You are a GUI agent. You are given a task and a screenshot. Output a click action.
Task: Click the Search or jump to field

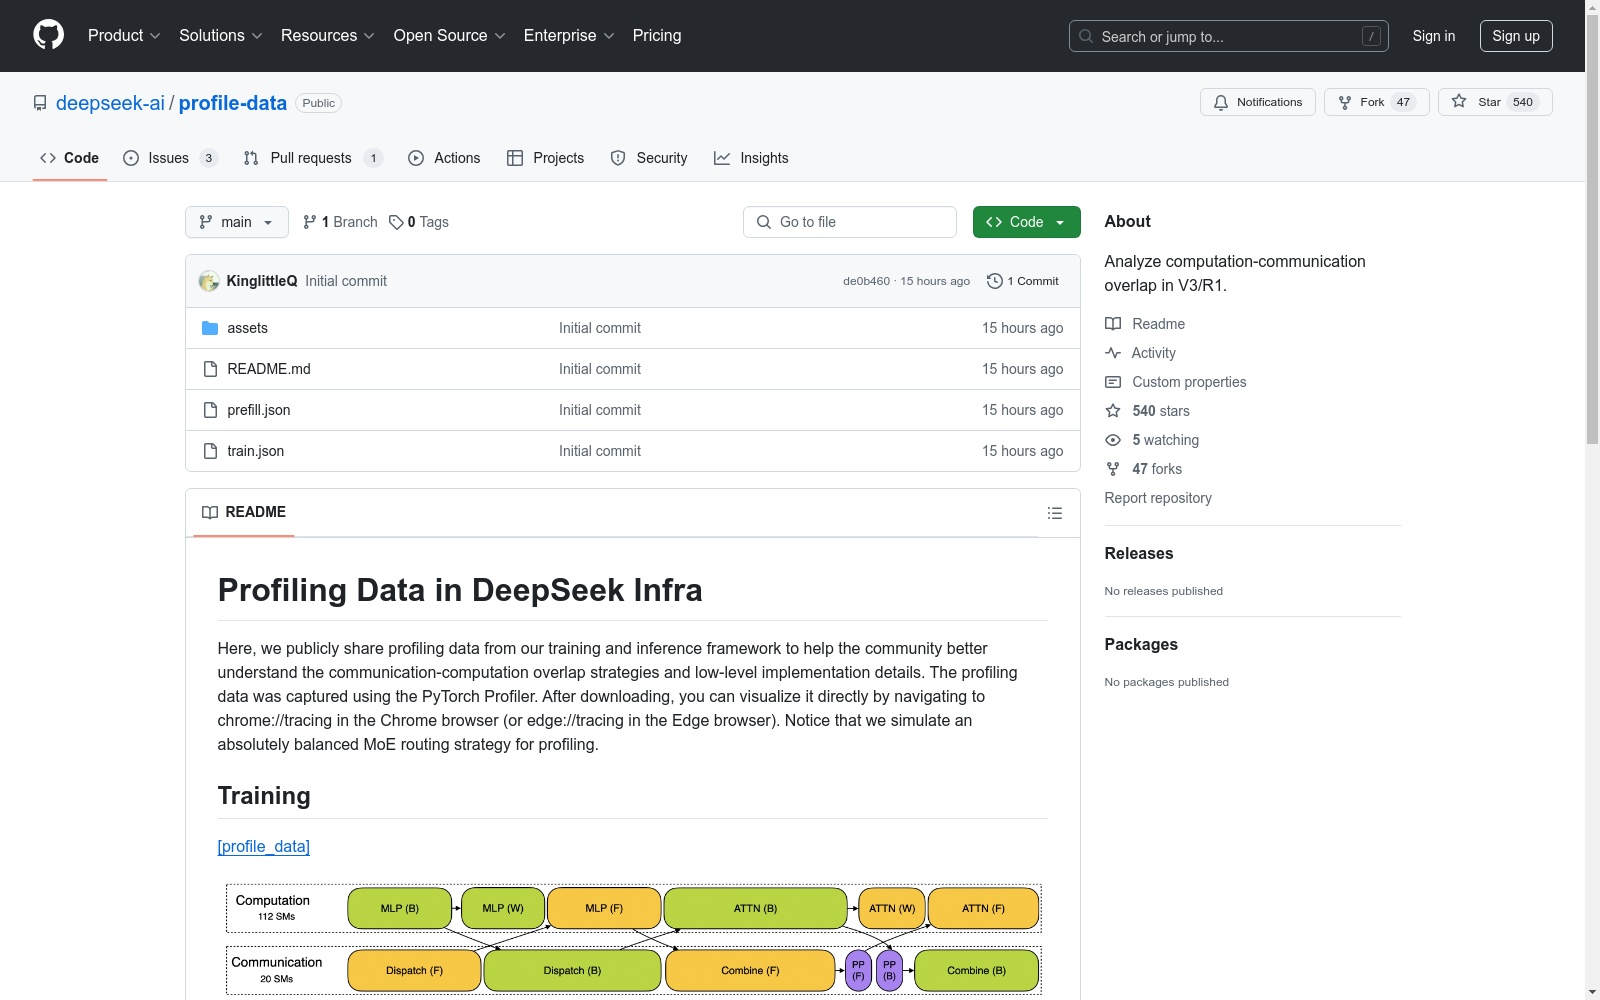click(x=1229, y=36)
